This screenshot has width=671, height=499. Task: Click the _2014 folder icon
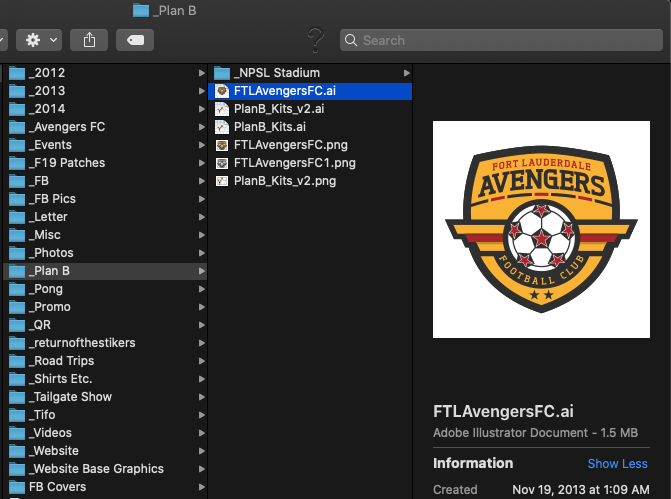coord(17,109)
